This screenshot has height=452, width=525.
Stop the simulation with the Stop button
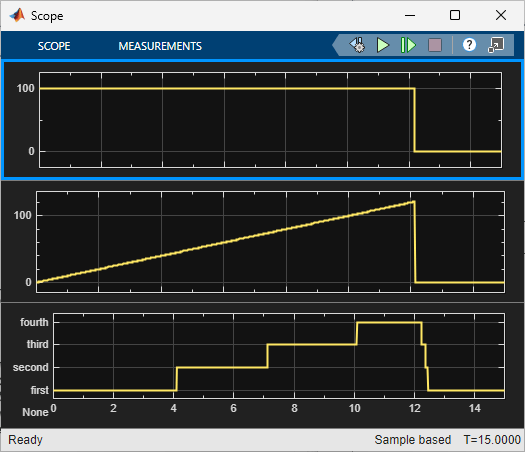coord(435,45)
